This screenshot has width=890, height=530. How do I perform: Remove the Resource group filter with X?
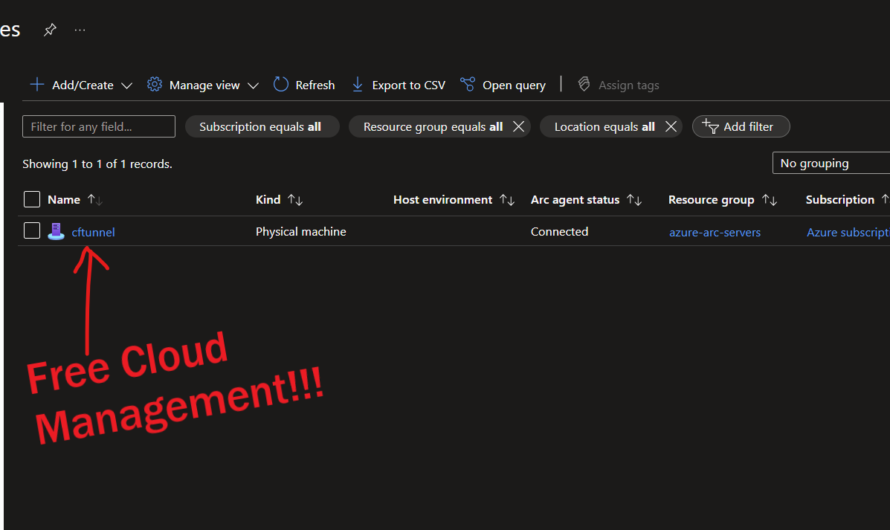click(x=518, y=127)
